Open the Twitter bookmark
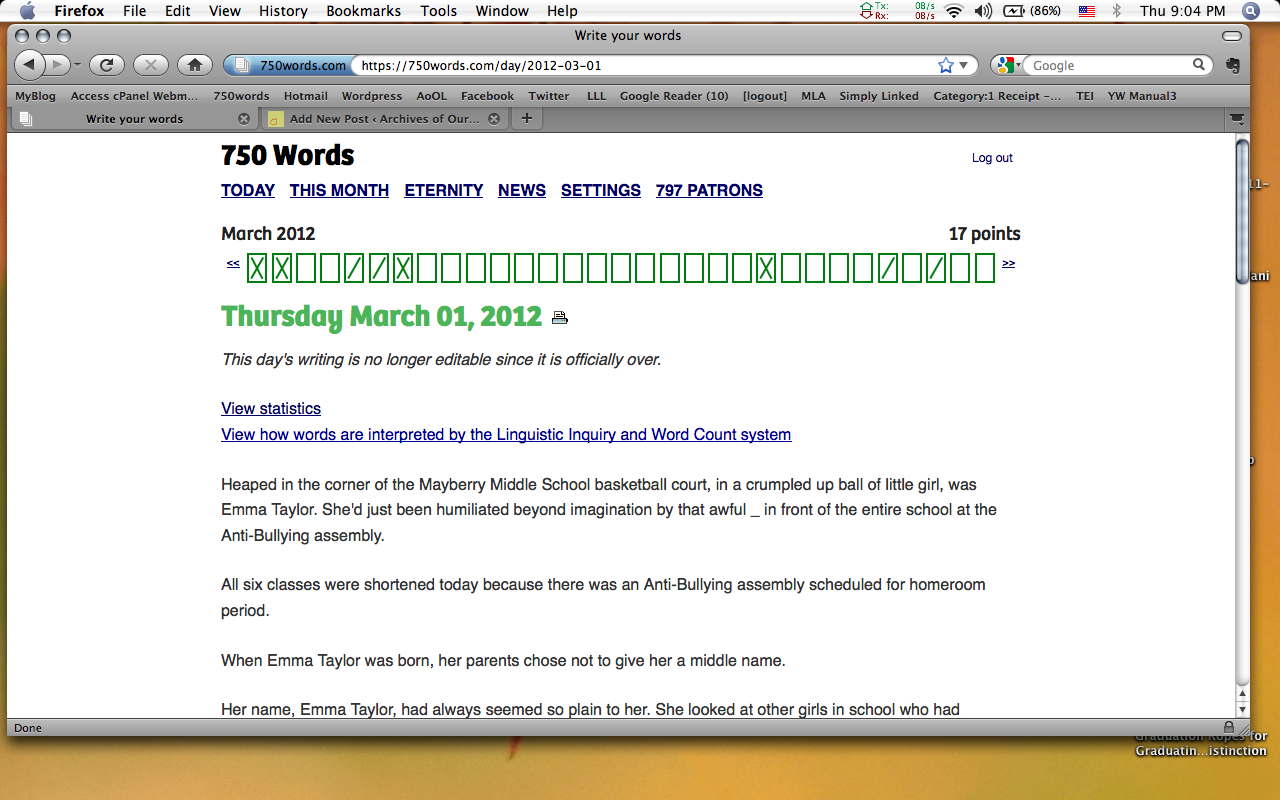 tap(549, 96)
